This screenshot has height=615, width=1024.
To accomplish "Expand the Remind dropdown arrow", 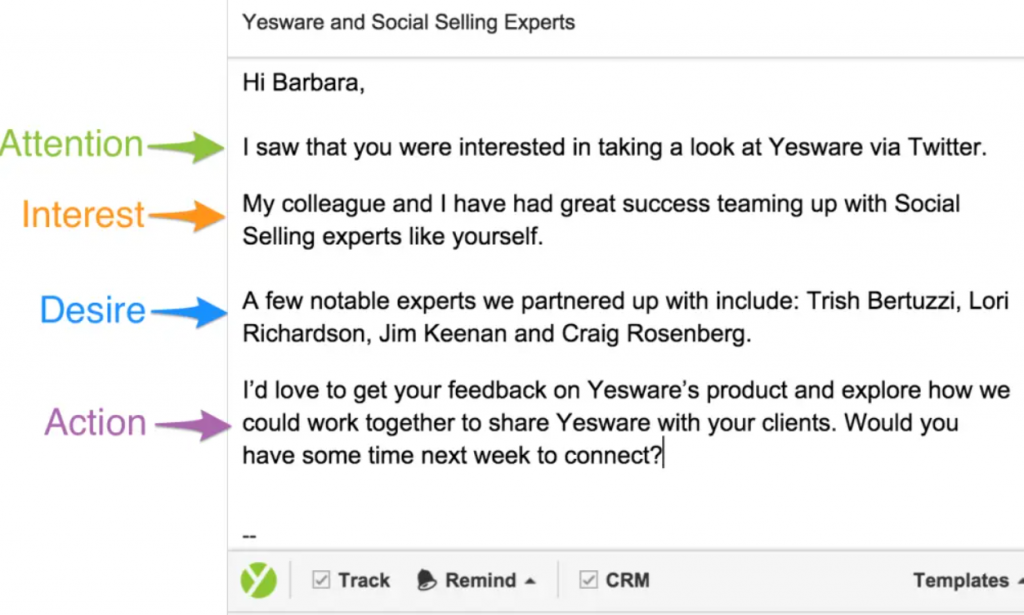I will (x=530, y=581).
